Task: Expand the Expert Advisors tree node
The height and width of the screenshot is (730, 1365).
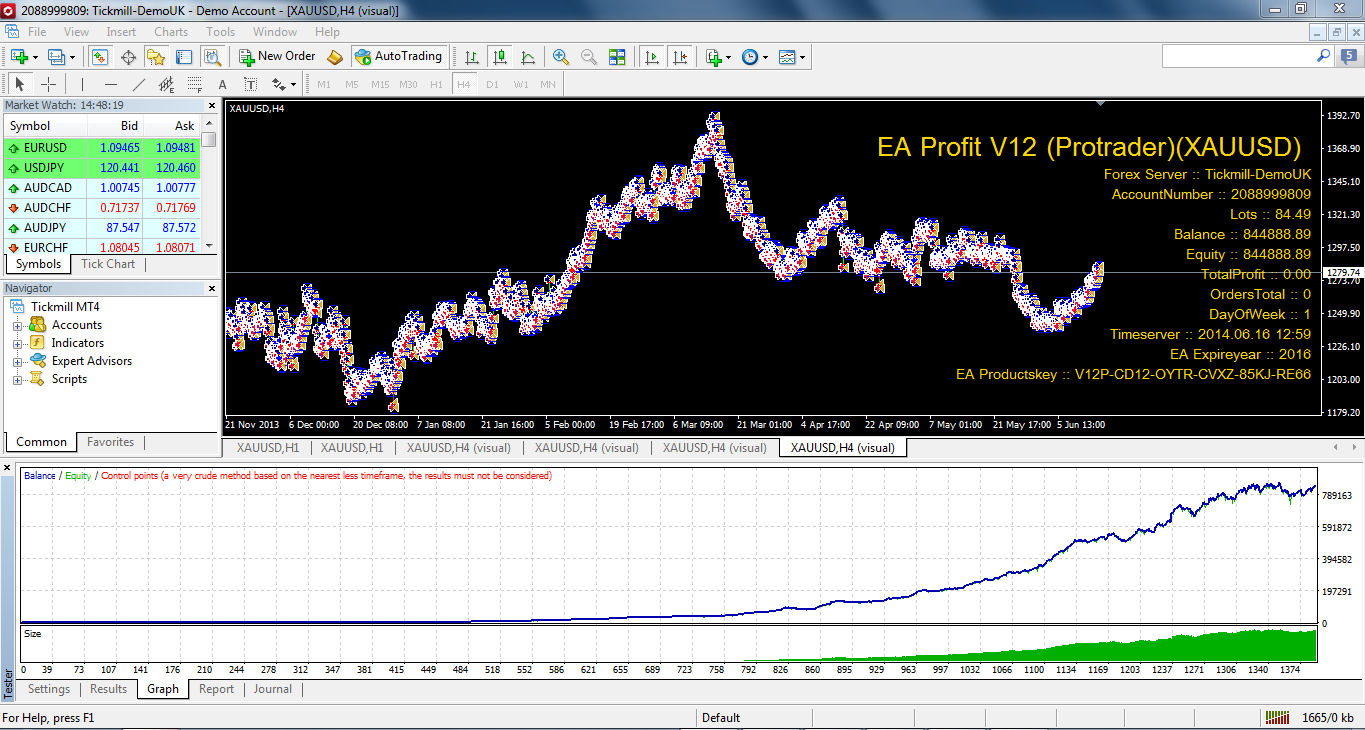Action: 18,361
